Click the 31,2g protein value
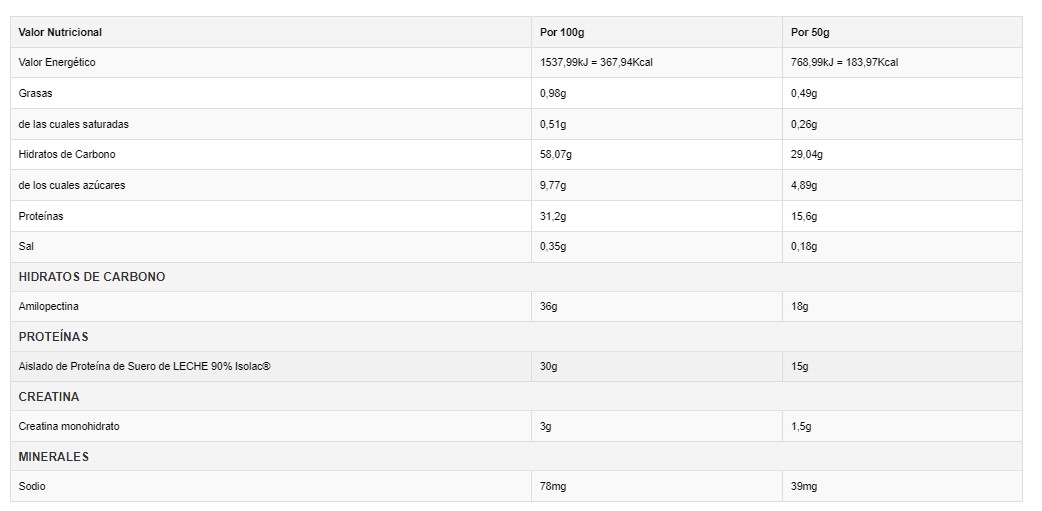The height and width of the screenshot is (511, 1042). (553, 216)
